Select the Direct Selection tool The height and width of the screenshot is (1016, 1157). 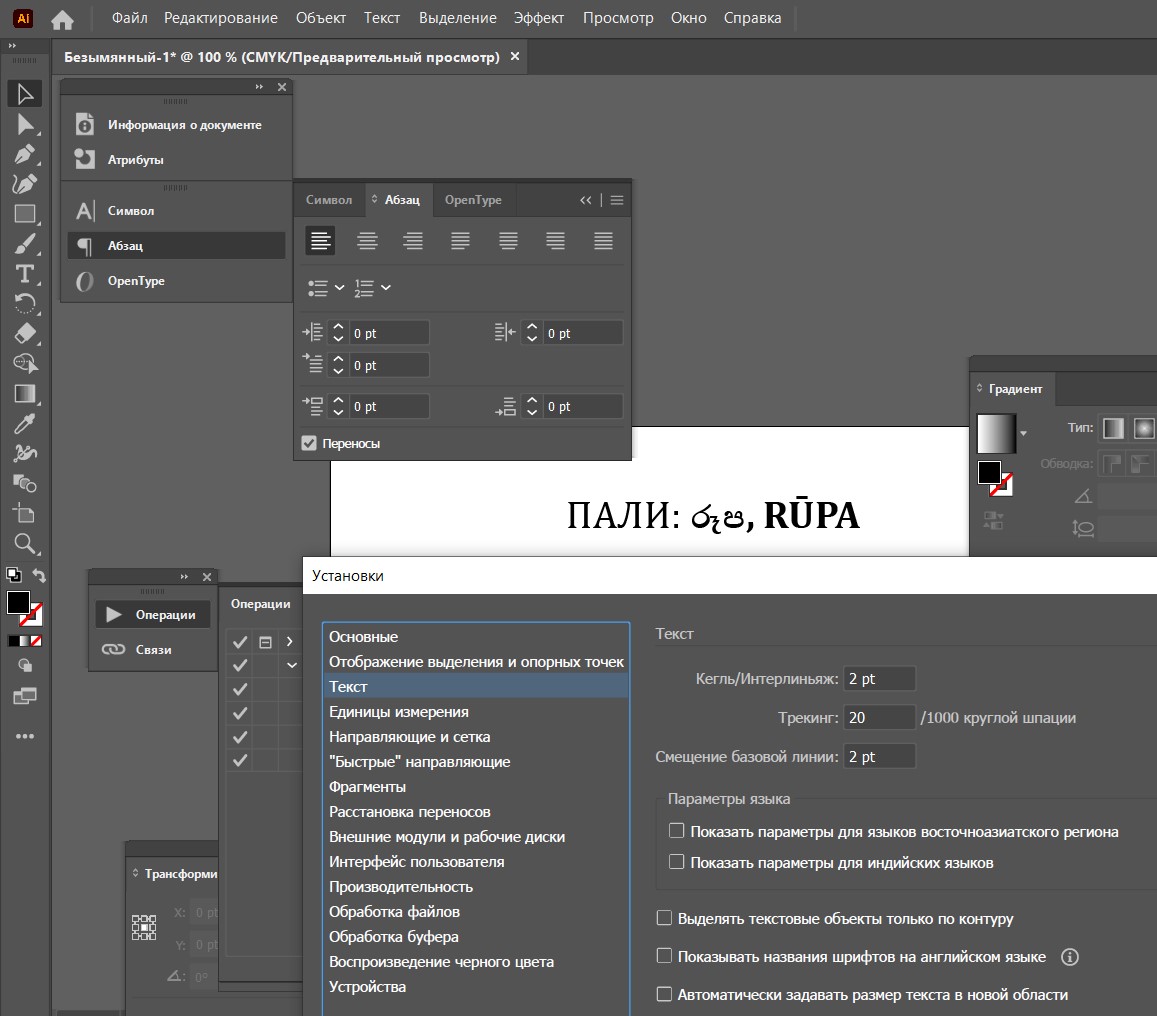pyautogui.click(x=24, y=124)
